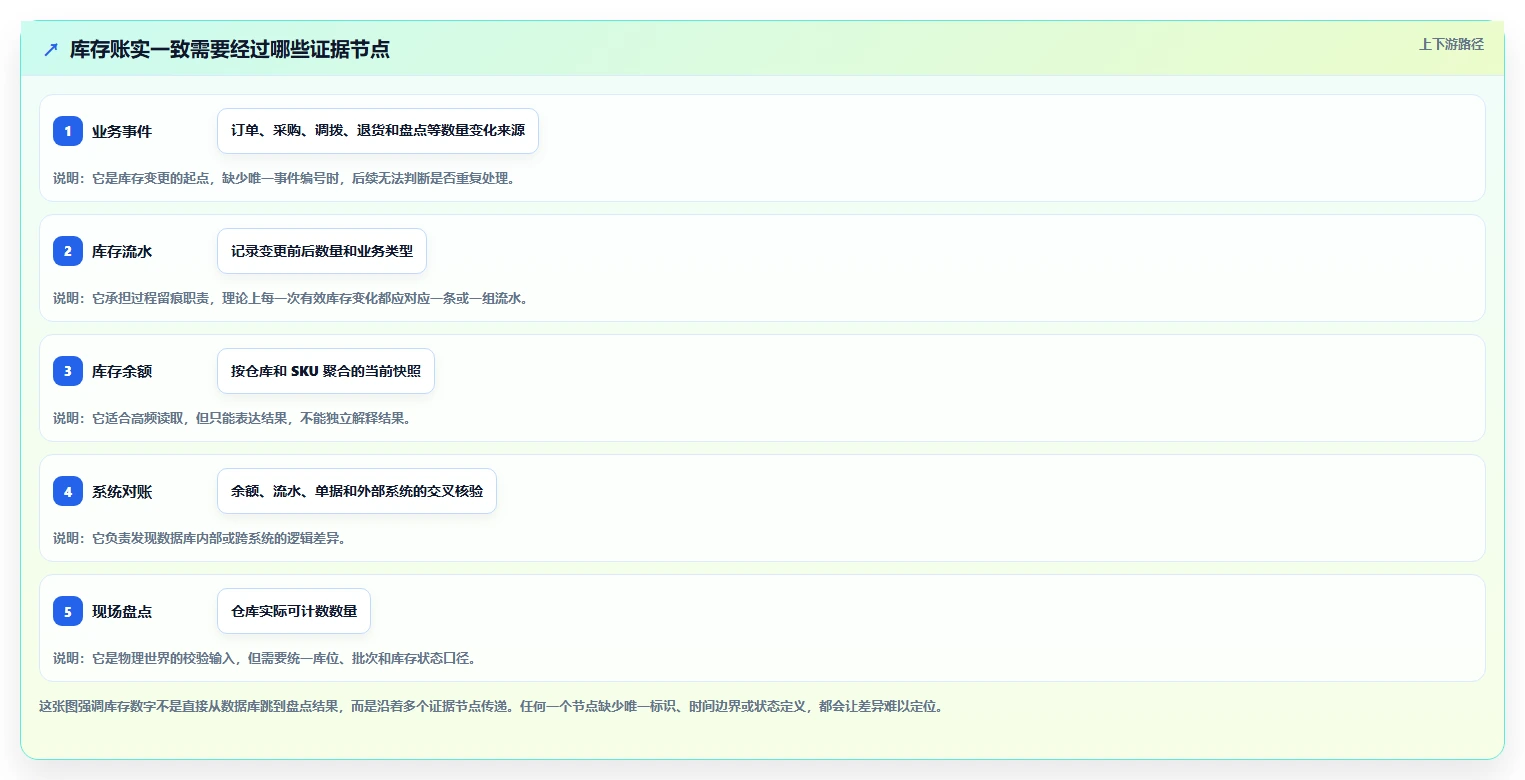Image resolution: width=1525 pixels, height=780 pixels.
Task: Click the 按仓库和 SKU 聚合的当前快照 chip
Action: [326, 371]
